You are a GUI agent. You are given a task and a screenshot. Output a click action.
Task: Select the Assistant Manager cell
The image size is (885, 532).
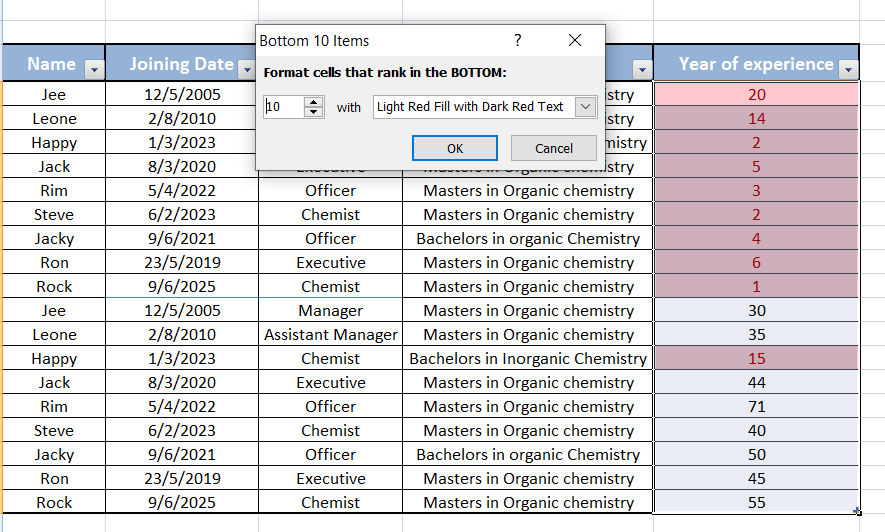point(331,335)
